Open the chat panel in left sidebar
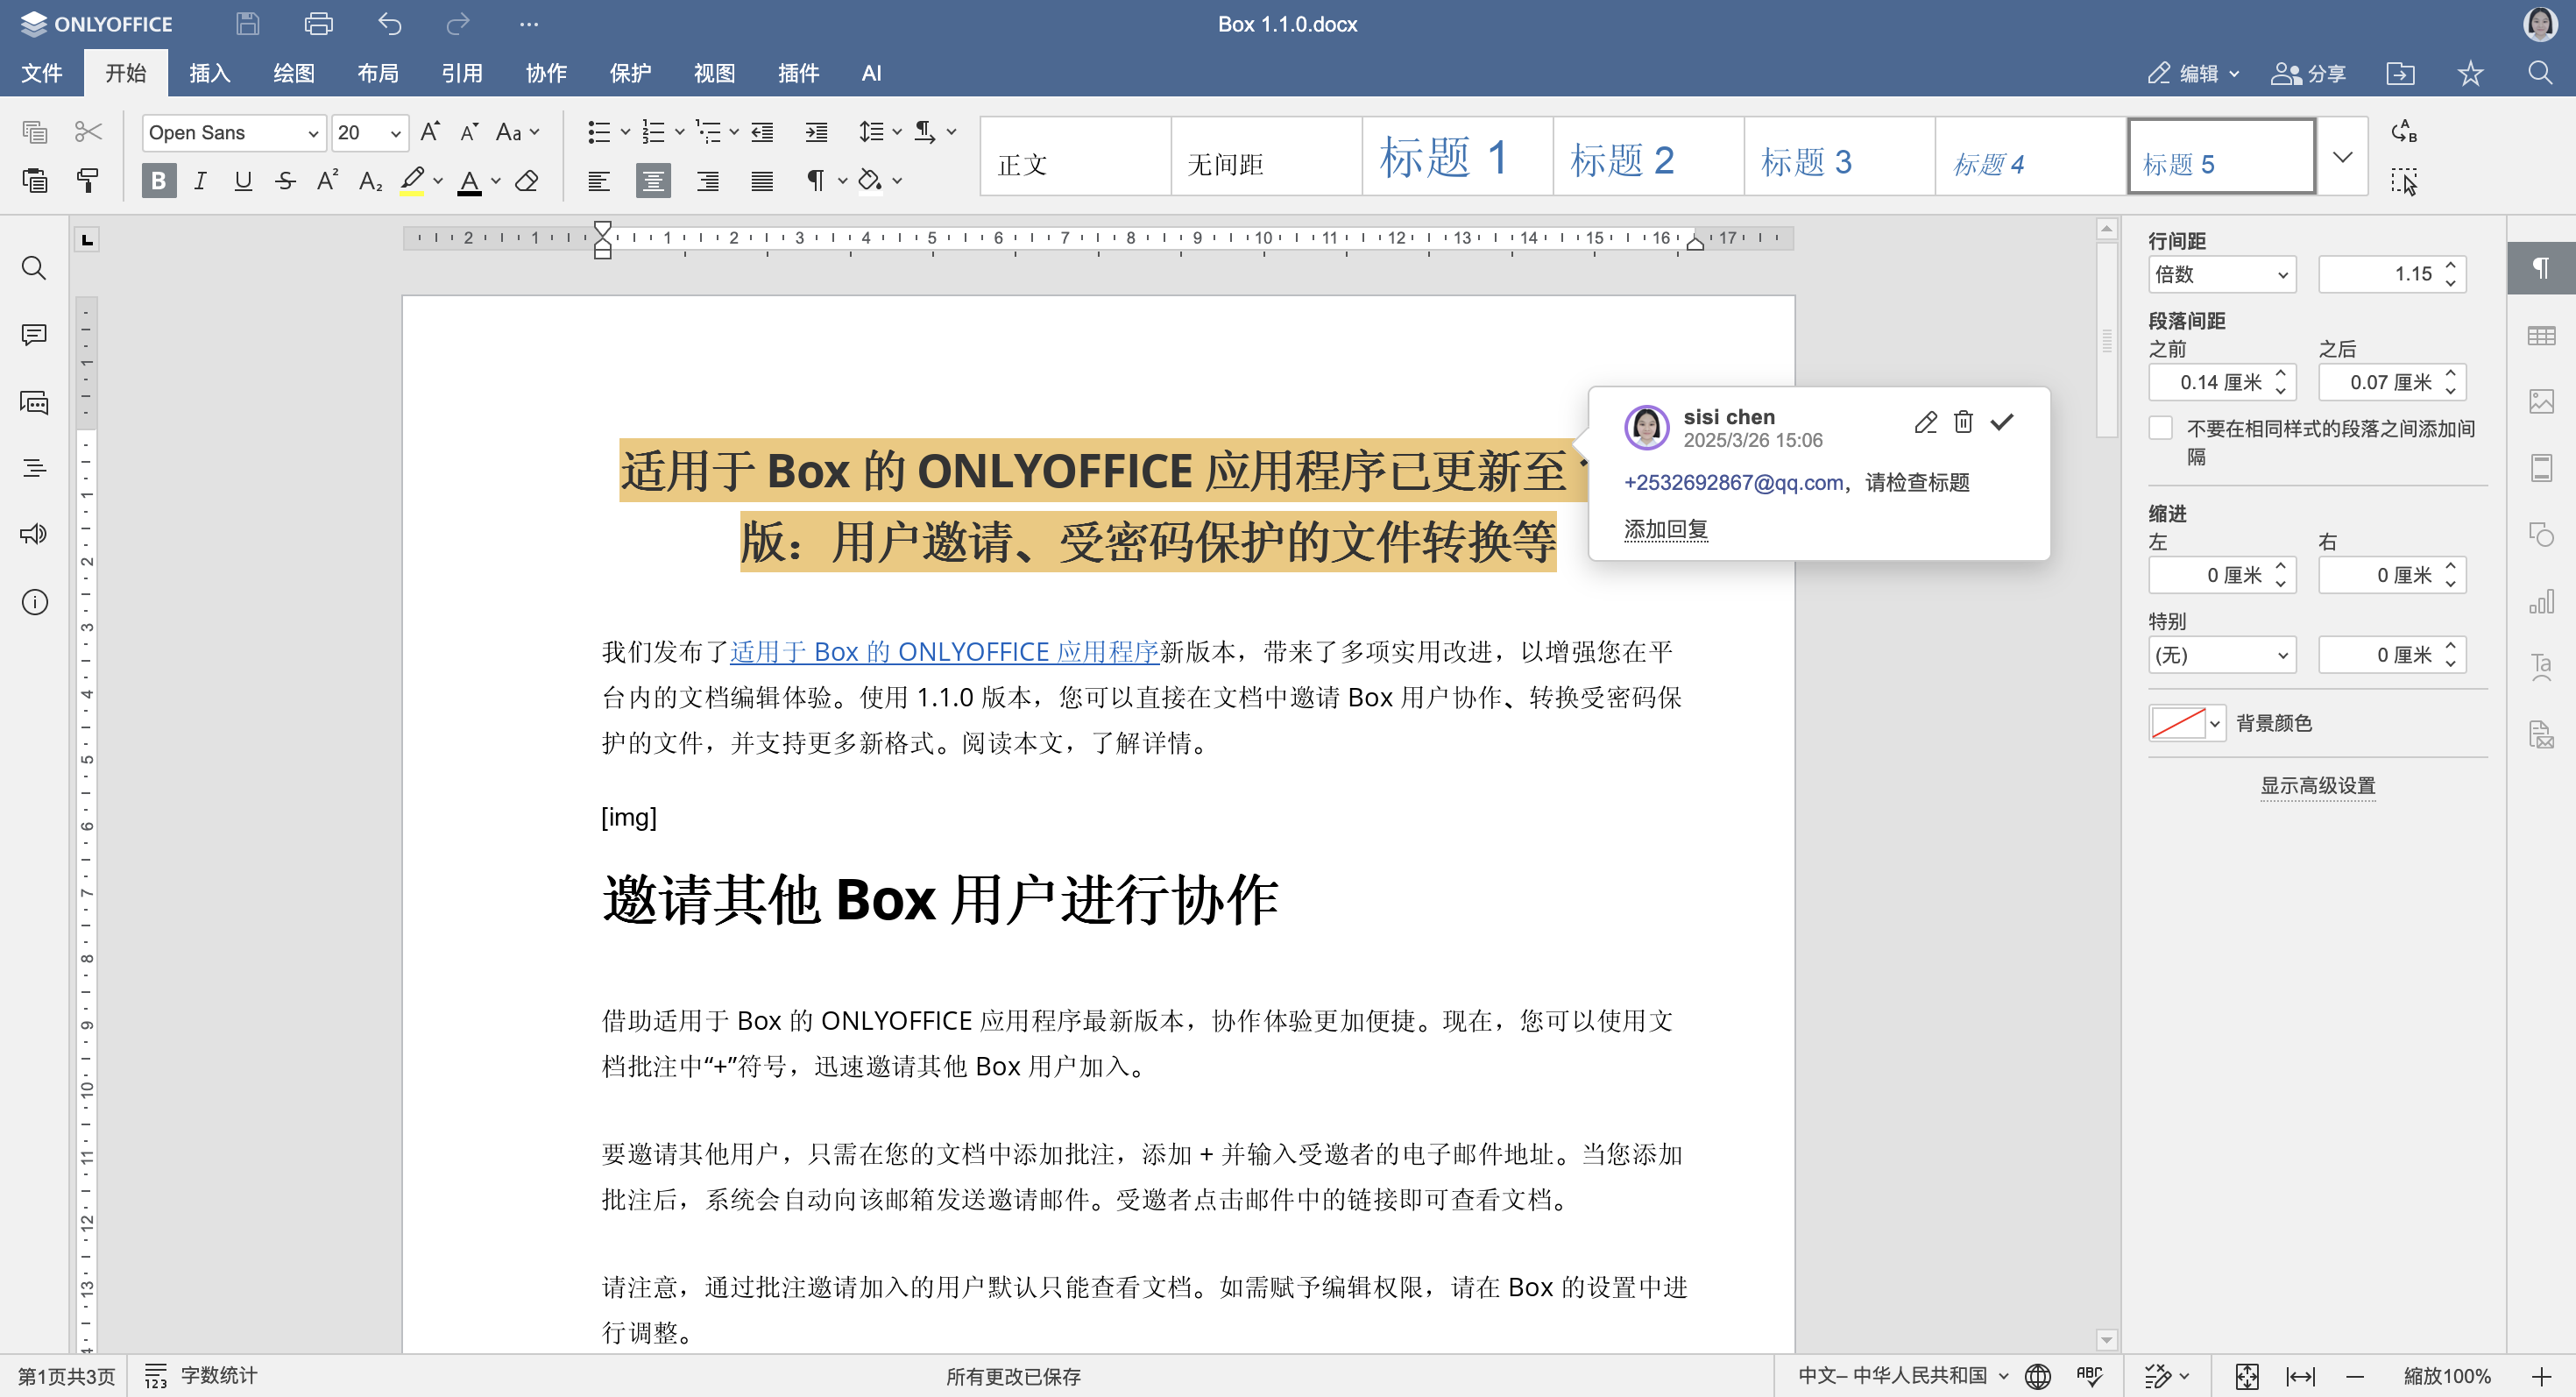The width and height of the screenshot is (2576, 1397). coord(34,402)
